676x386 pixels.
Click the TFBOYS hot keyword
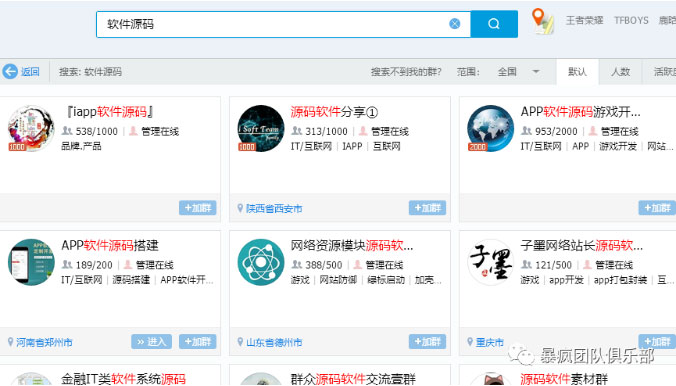(x=631, y=20)
